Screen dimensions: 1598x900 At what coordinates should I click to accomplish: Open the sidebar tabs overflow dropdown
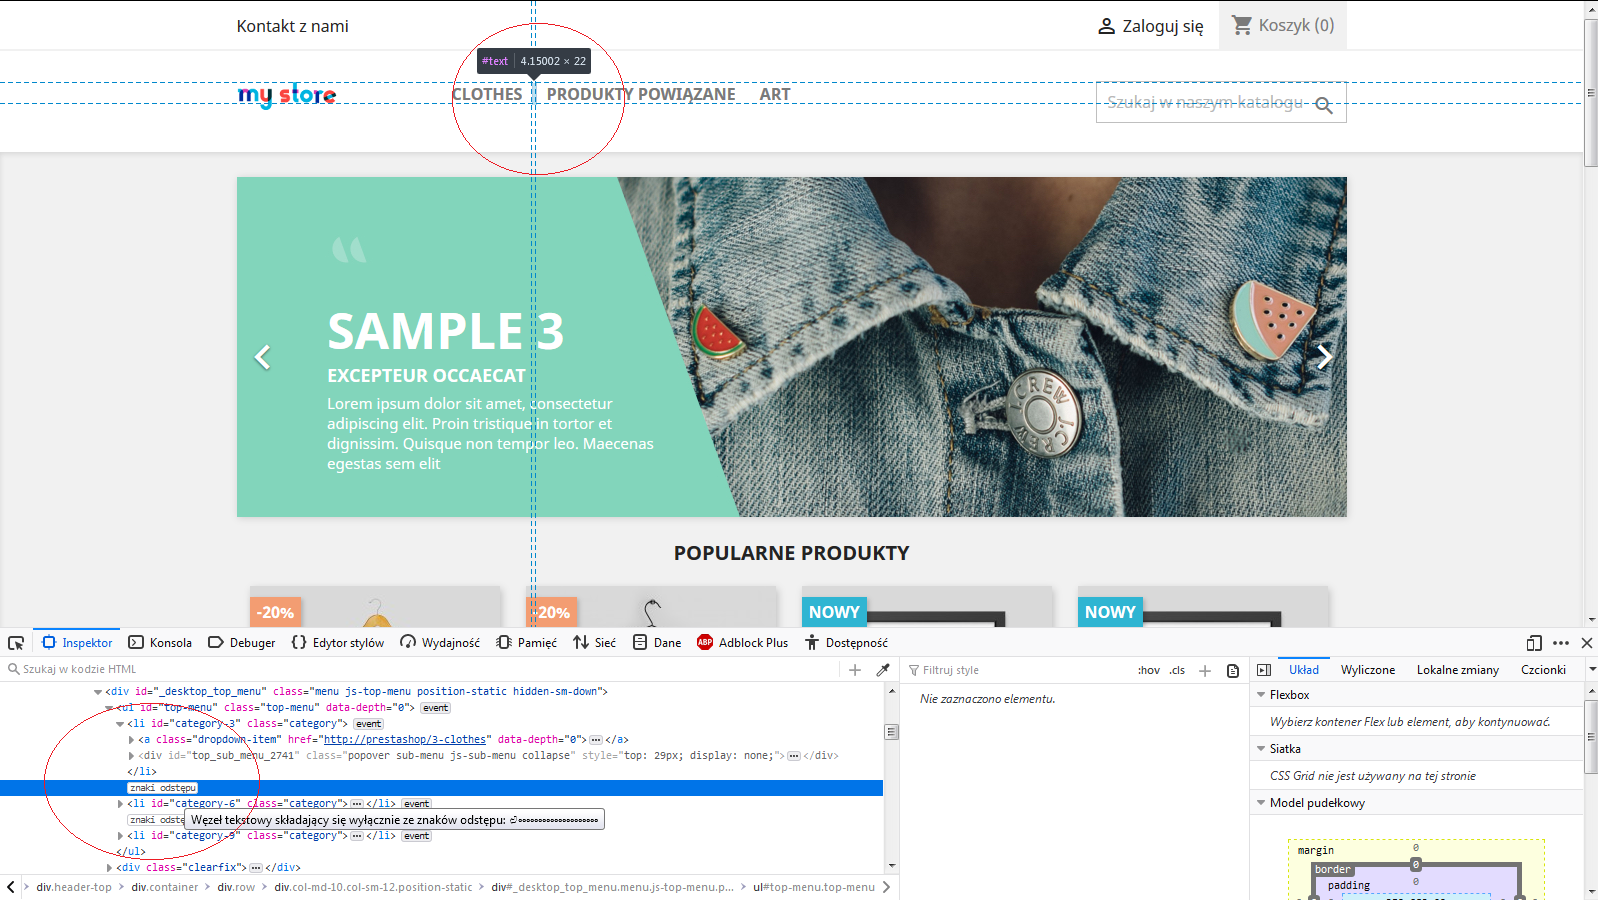pos(1592,670)
